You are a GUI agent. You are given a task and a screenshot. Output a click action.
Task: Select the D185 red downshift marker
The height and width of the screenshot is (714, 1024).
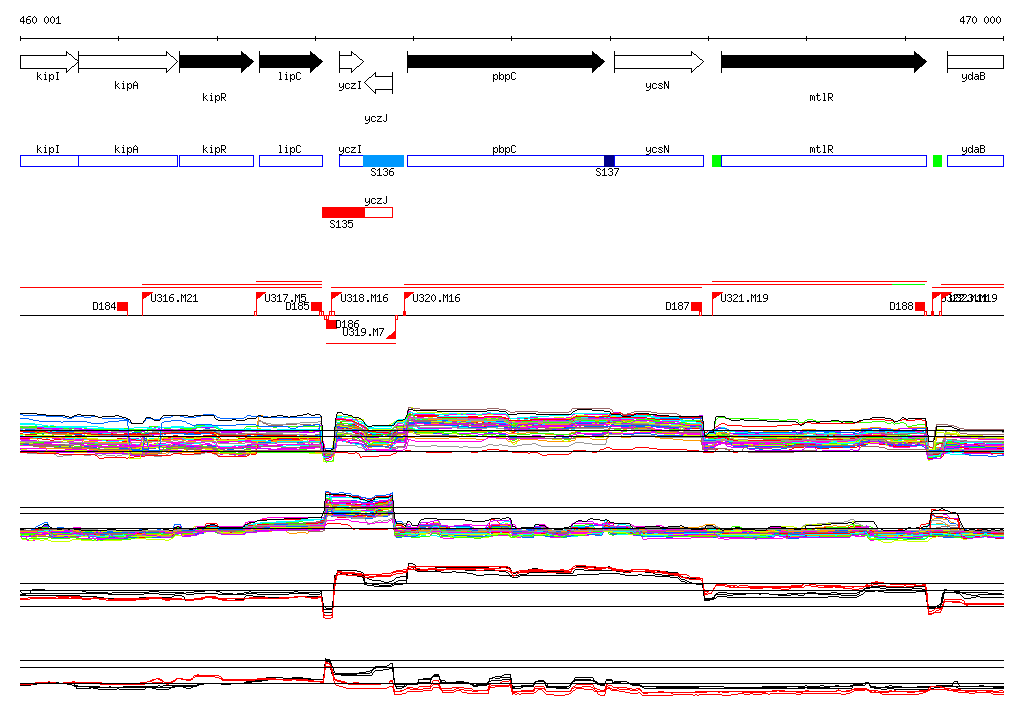click(x=316, y=306)
